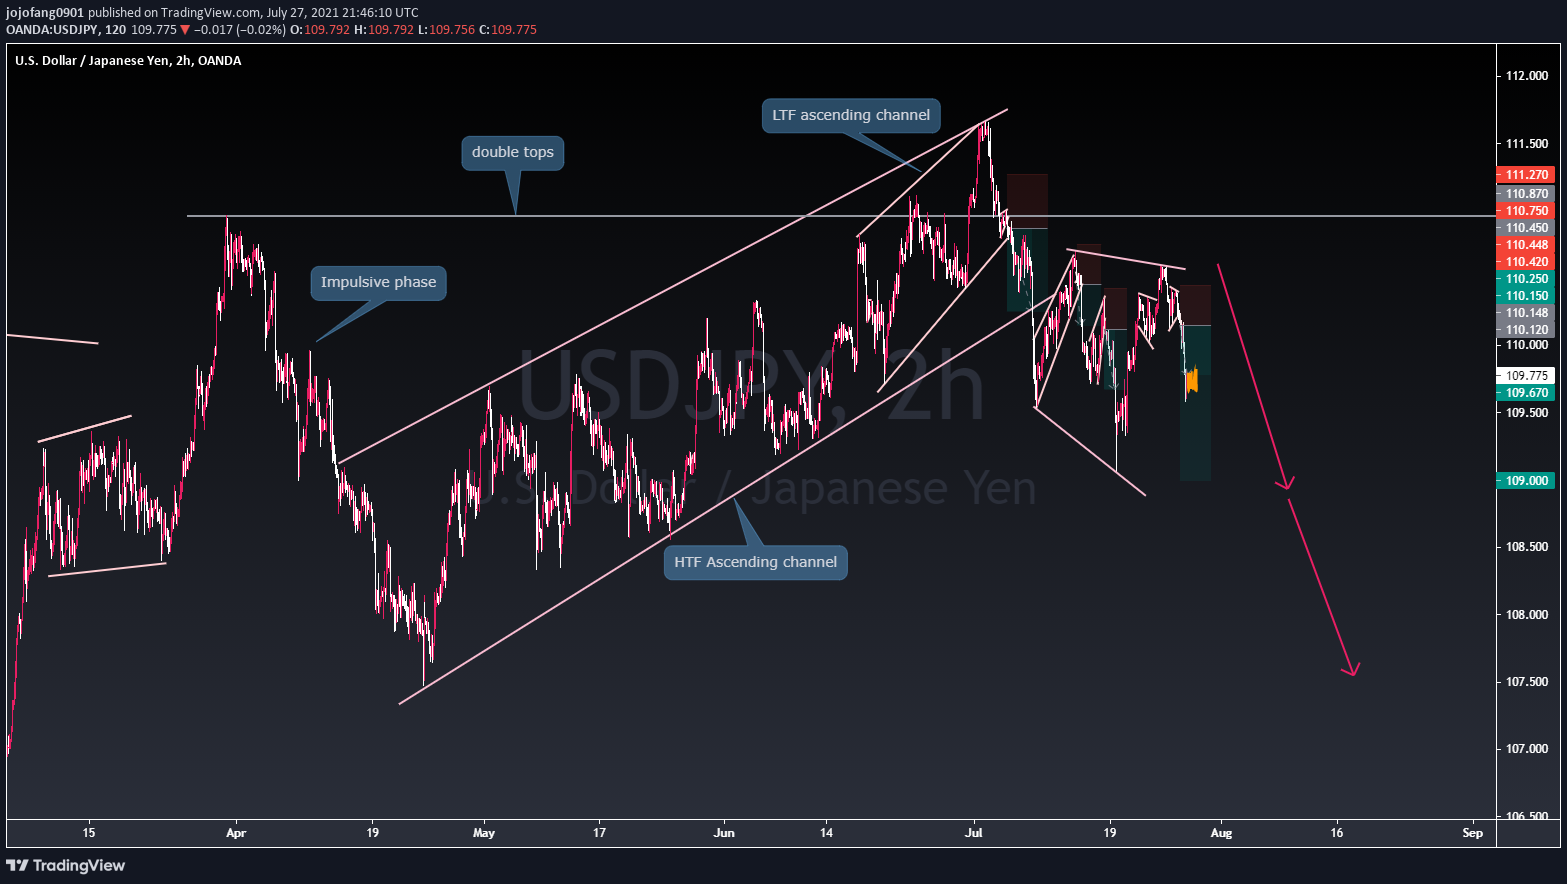The height and width of the screenshot is (884, 1567).
Task: Select the 110.750 red price label
Action: pos(1525,210)
